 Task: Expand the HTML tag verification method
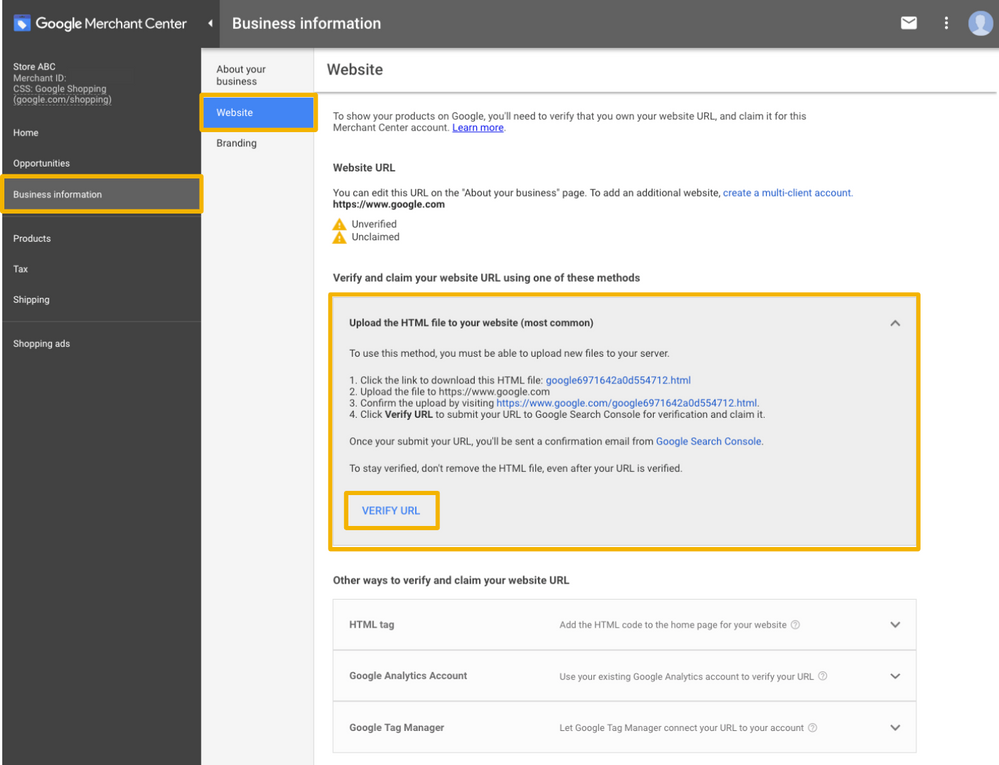coord(895,625)
